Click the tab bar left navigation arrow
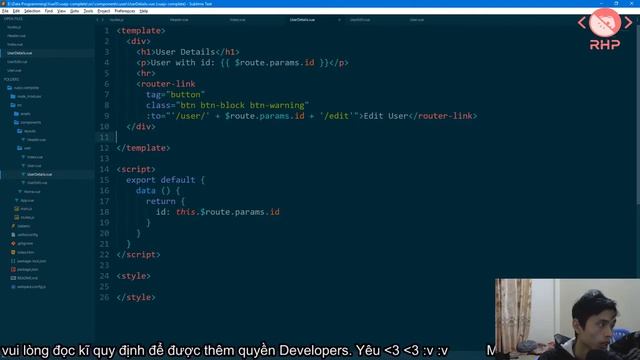The image size is (640, 360). click(98, 20)
